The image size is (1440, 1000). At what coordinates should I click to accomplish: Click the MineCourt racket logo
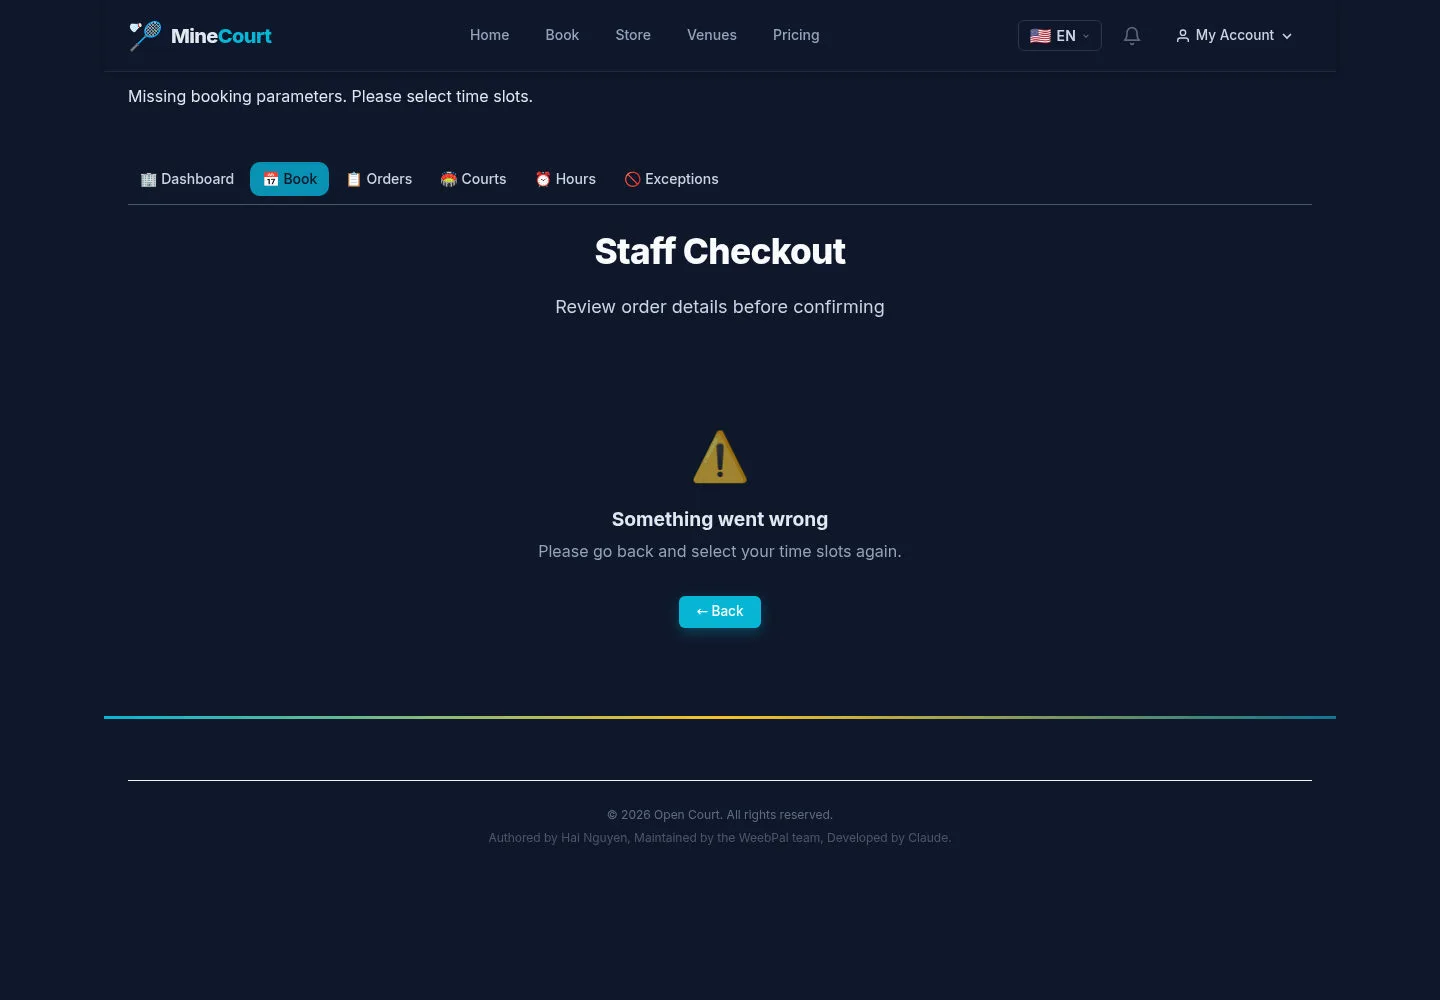[145, 36]
